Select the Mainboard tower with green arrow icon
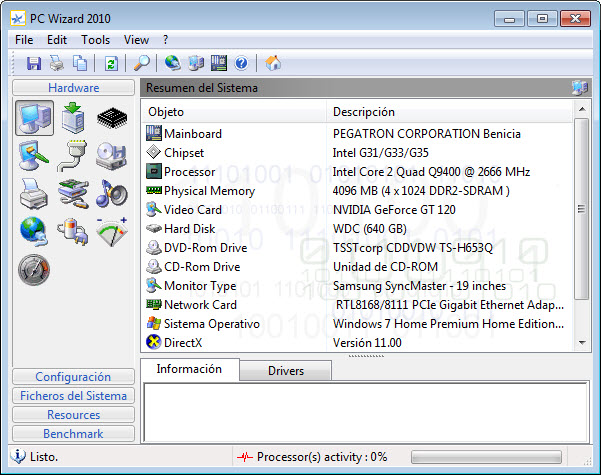Image resolution: width=601 pixels, height=475 pixels. (x=73, y=118)
